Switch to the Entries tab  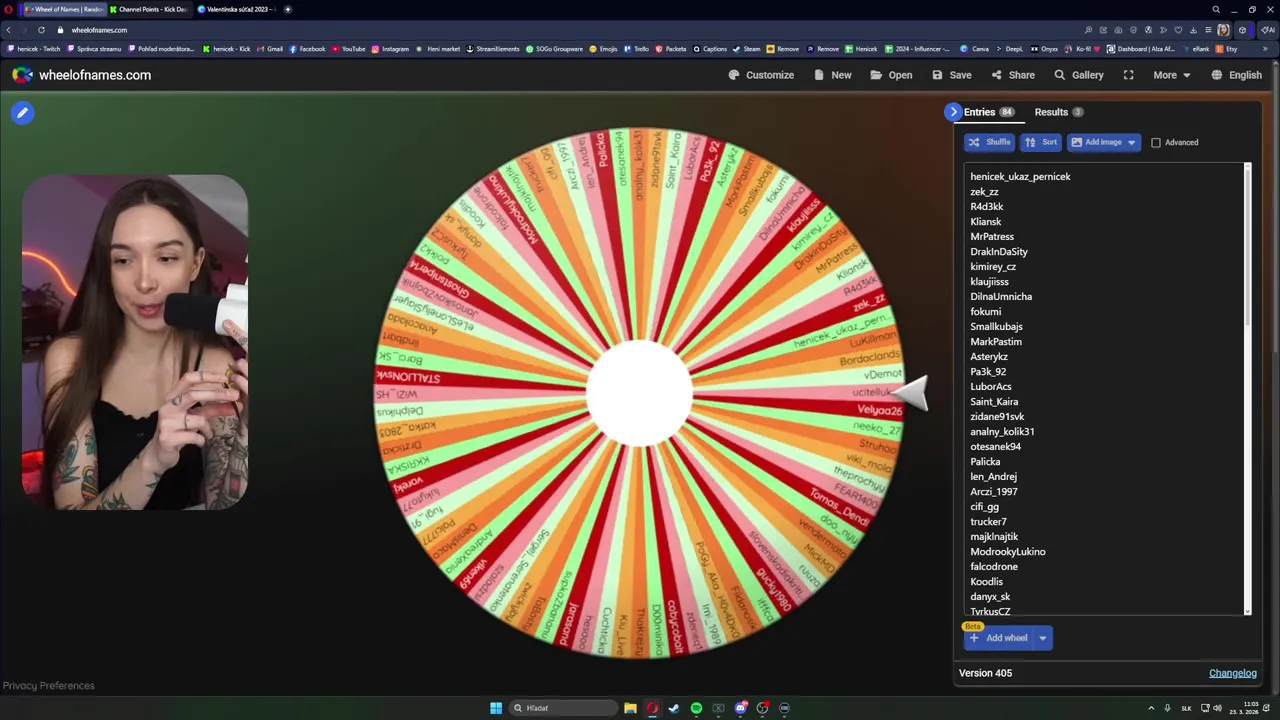click(x=988, y=112)
